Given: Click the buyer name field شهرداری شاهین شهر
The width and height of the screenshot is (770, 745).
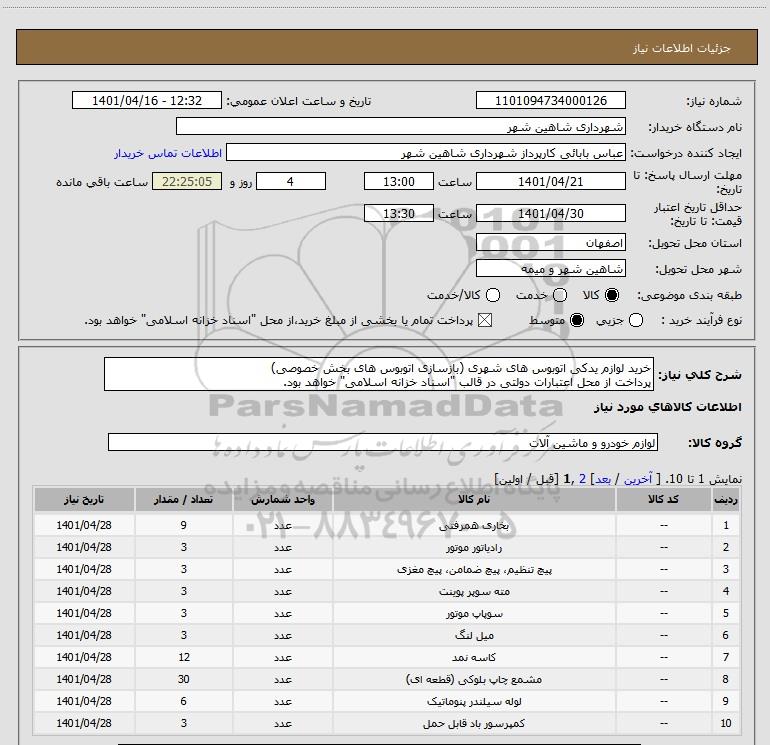Looking at the screenshot, I should click(x=401, y=126).
